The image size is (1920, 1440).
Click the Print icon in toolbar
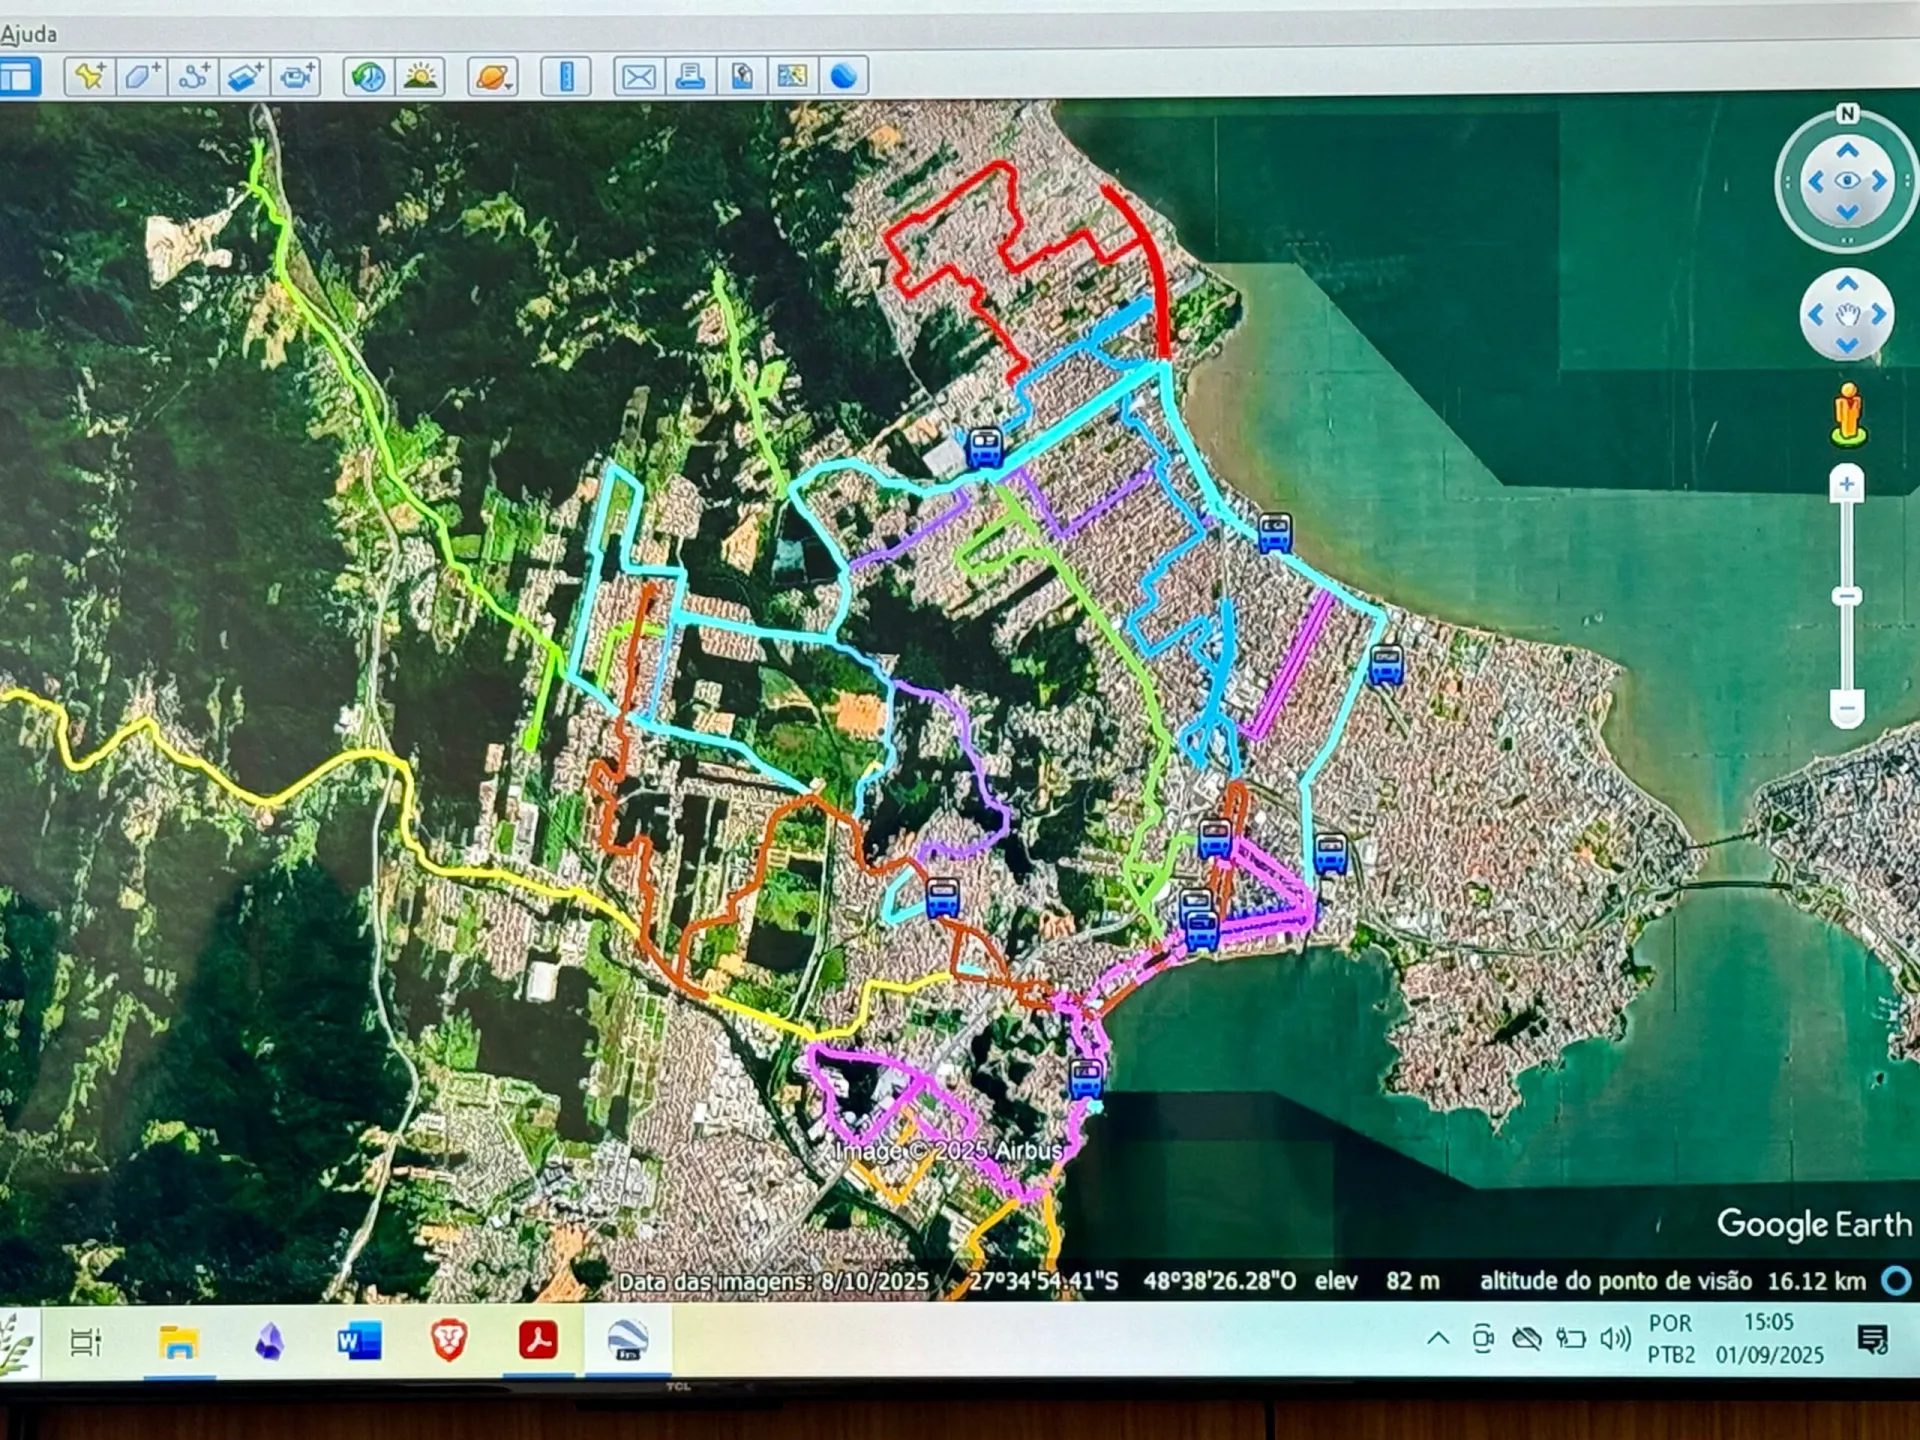[x=690, y=76]
